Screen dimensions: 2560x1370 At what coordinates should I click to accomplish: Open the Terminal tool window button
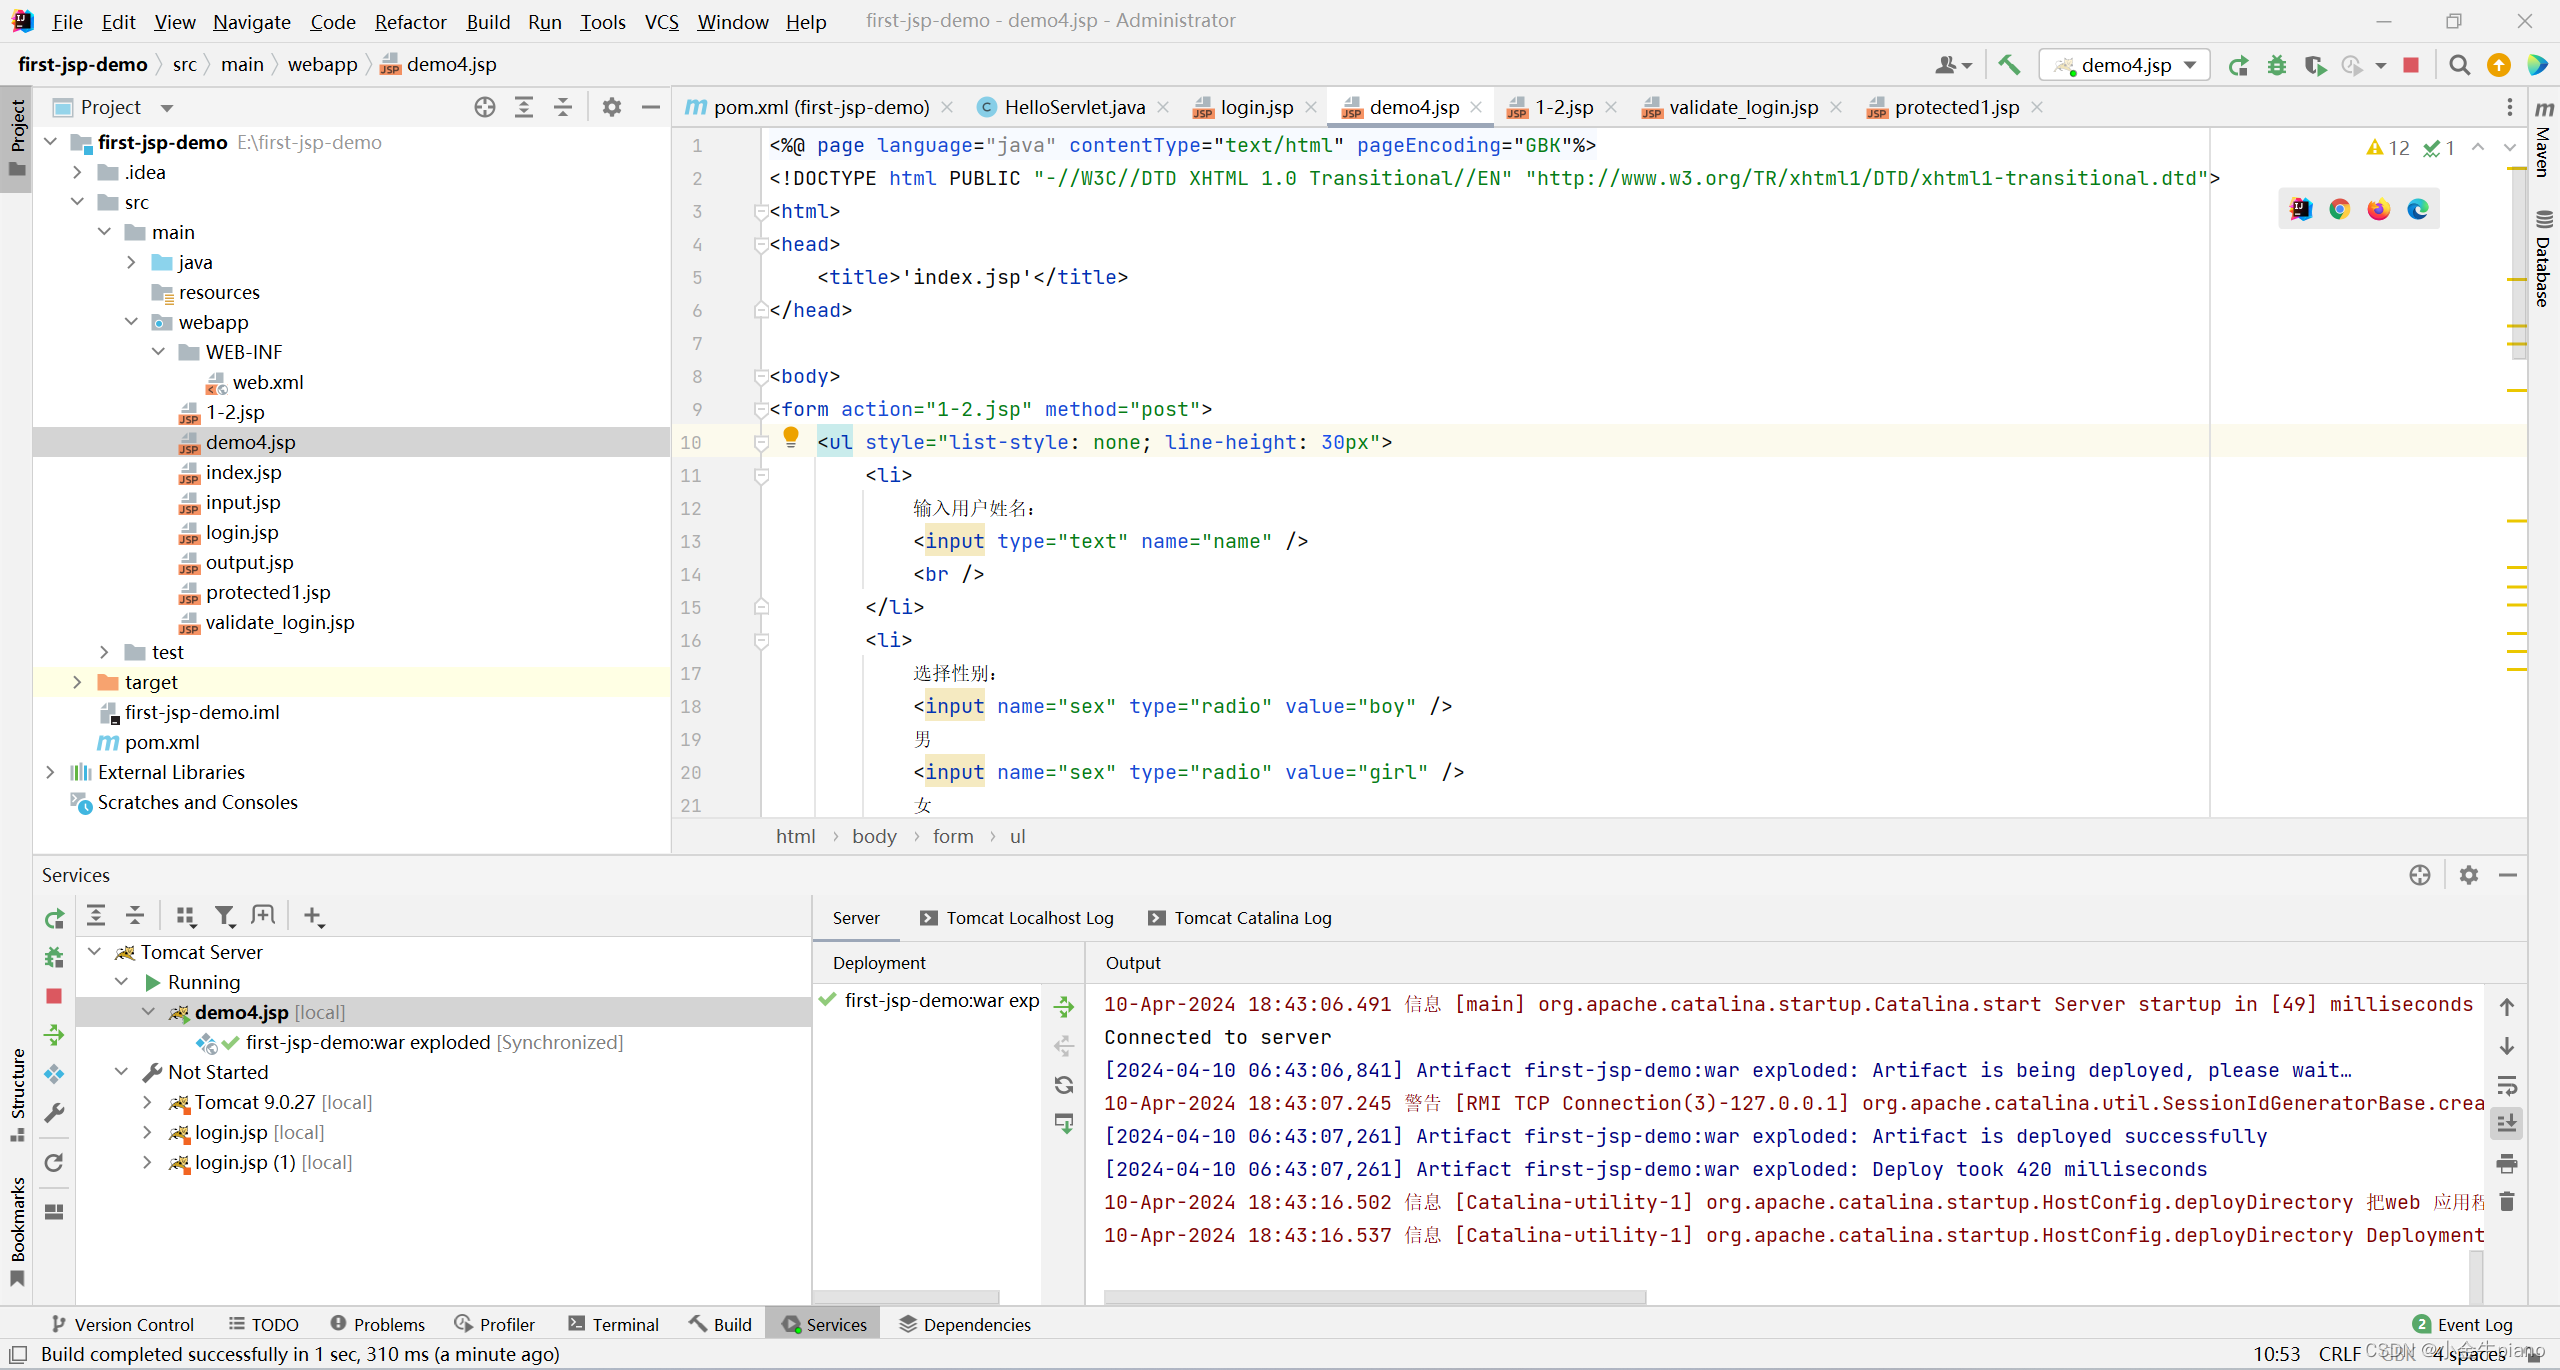614,1324
